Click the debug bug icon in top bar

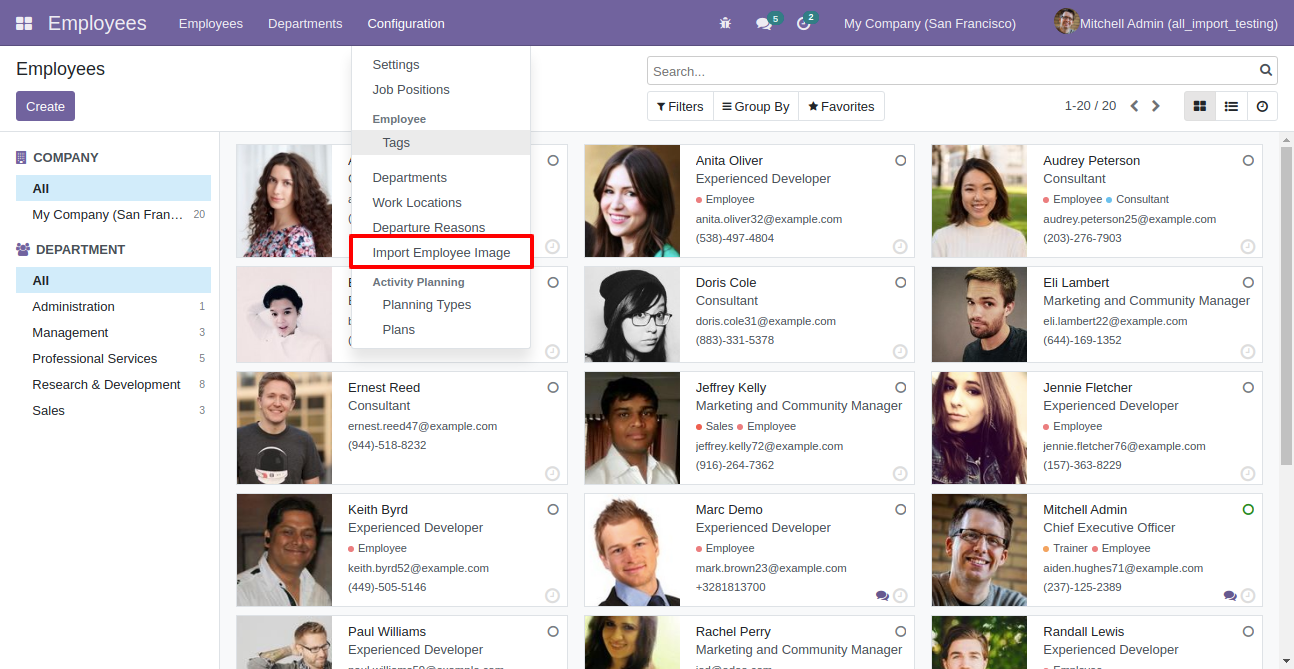point(725,23)
